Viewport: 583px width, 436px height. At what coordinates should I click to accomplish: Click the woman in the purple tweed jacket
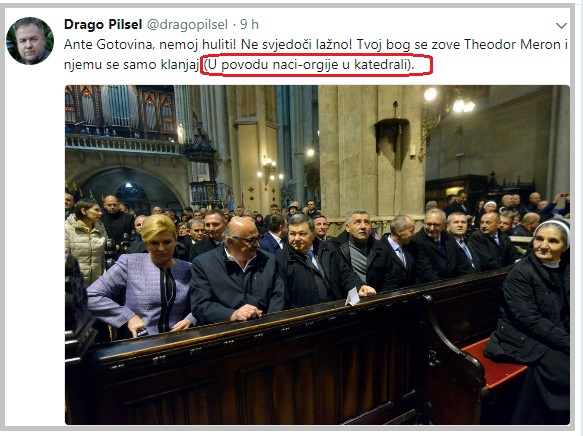coord(144,277)
